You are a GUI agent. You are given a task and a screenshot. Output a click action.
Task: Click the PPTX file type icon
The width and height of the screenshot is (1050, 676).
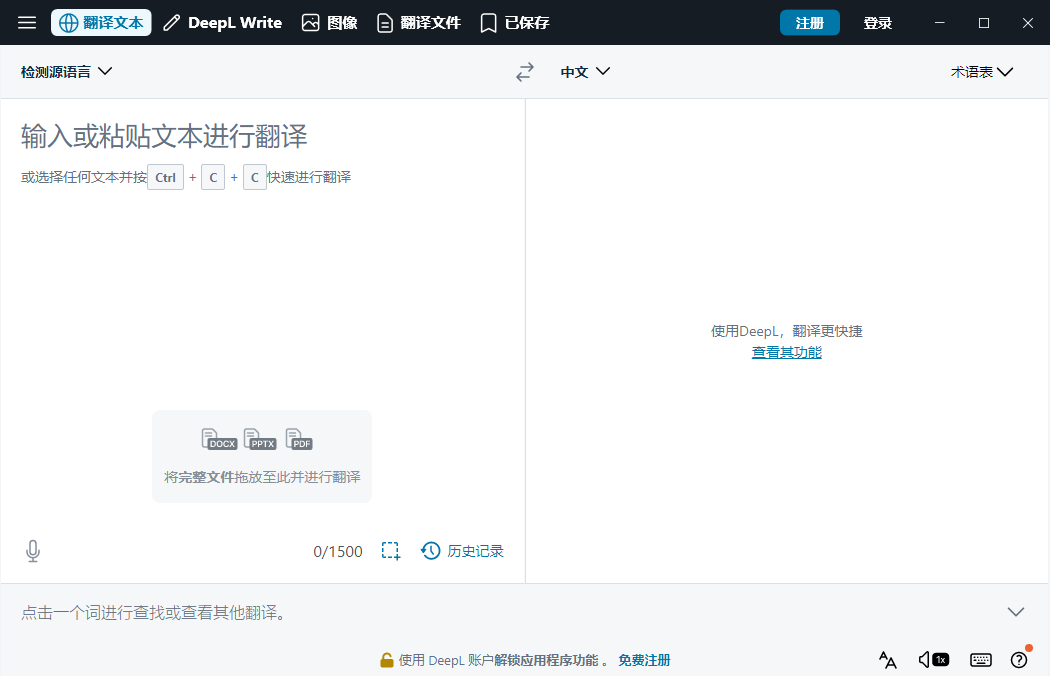point(260,440)
